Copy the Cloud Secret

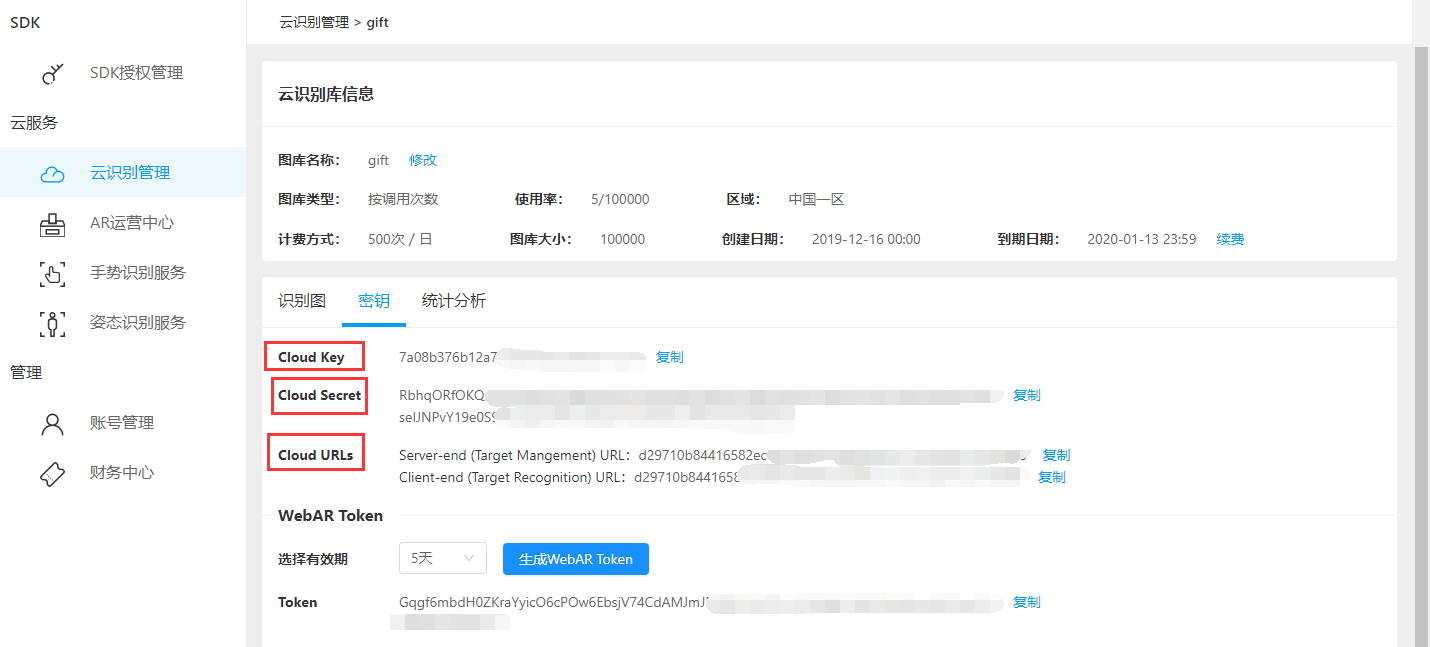point(1027,395)
